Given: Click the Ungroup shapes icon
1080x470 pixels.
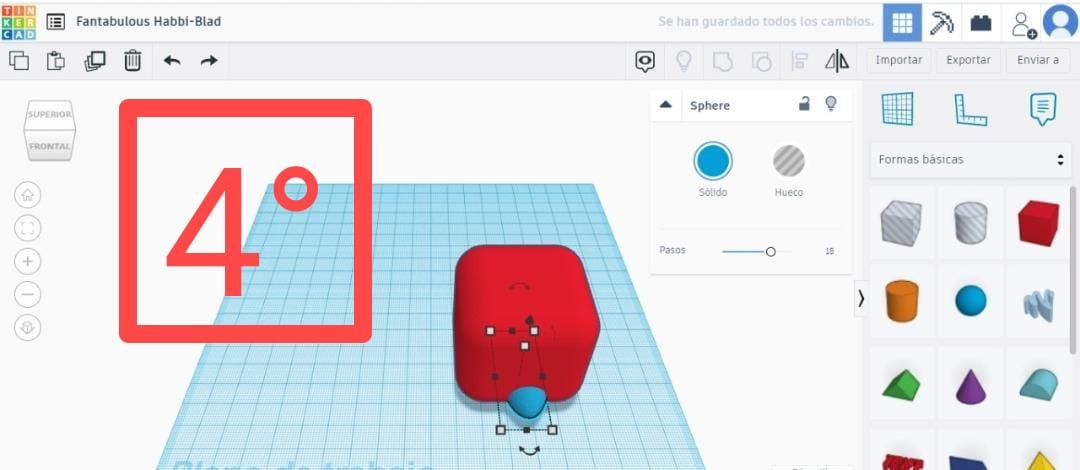Looking at the screenshot, I should (761, 61).
